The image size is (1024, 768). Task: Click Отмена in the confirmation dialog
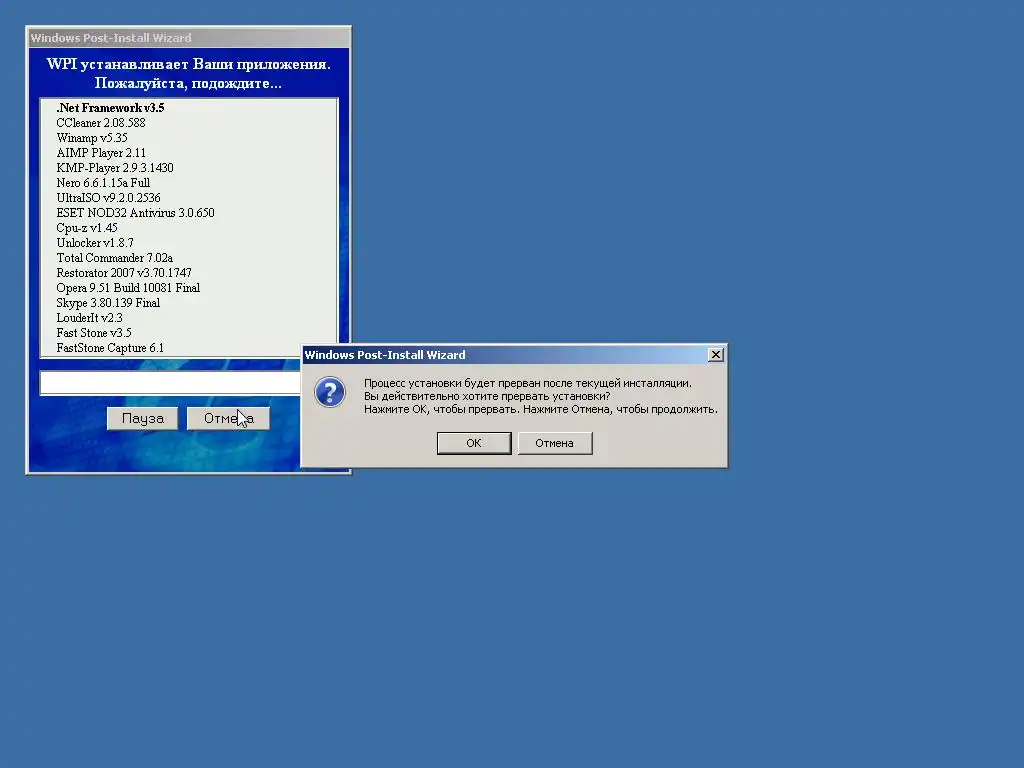click(554, 443)
